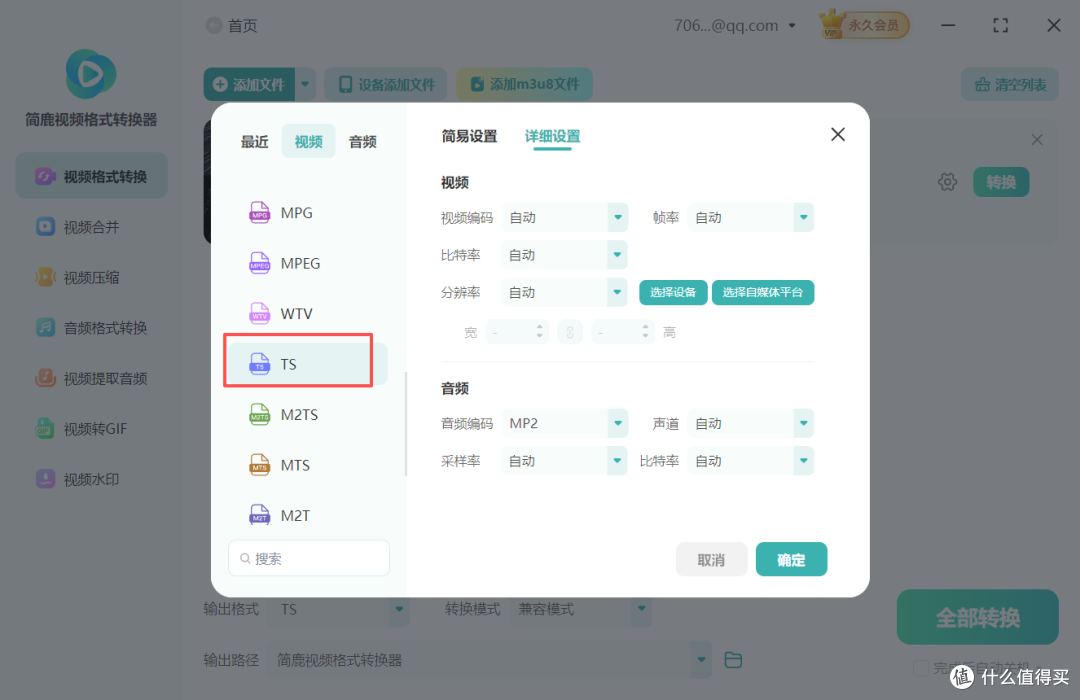Click the 视频转GIF sidebar icon

(45, 428)
